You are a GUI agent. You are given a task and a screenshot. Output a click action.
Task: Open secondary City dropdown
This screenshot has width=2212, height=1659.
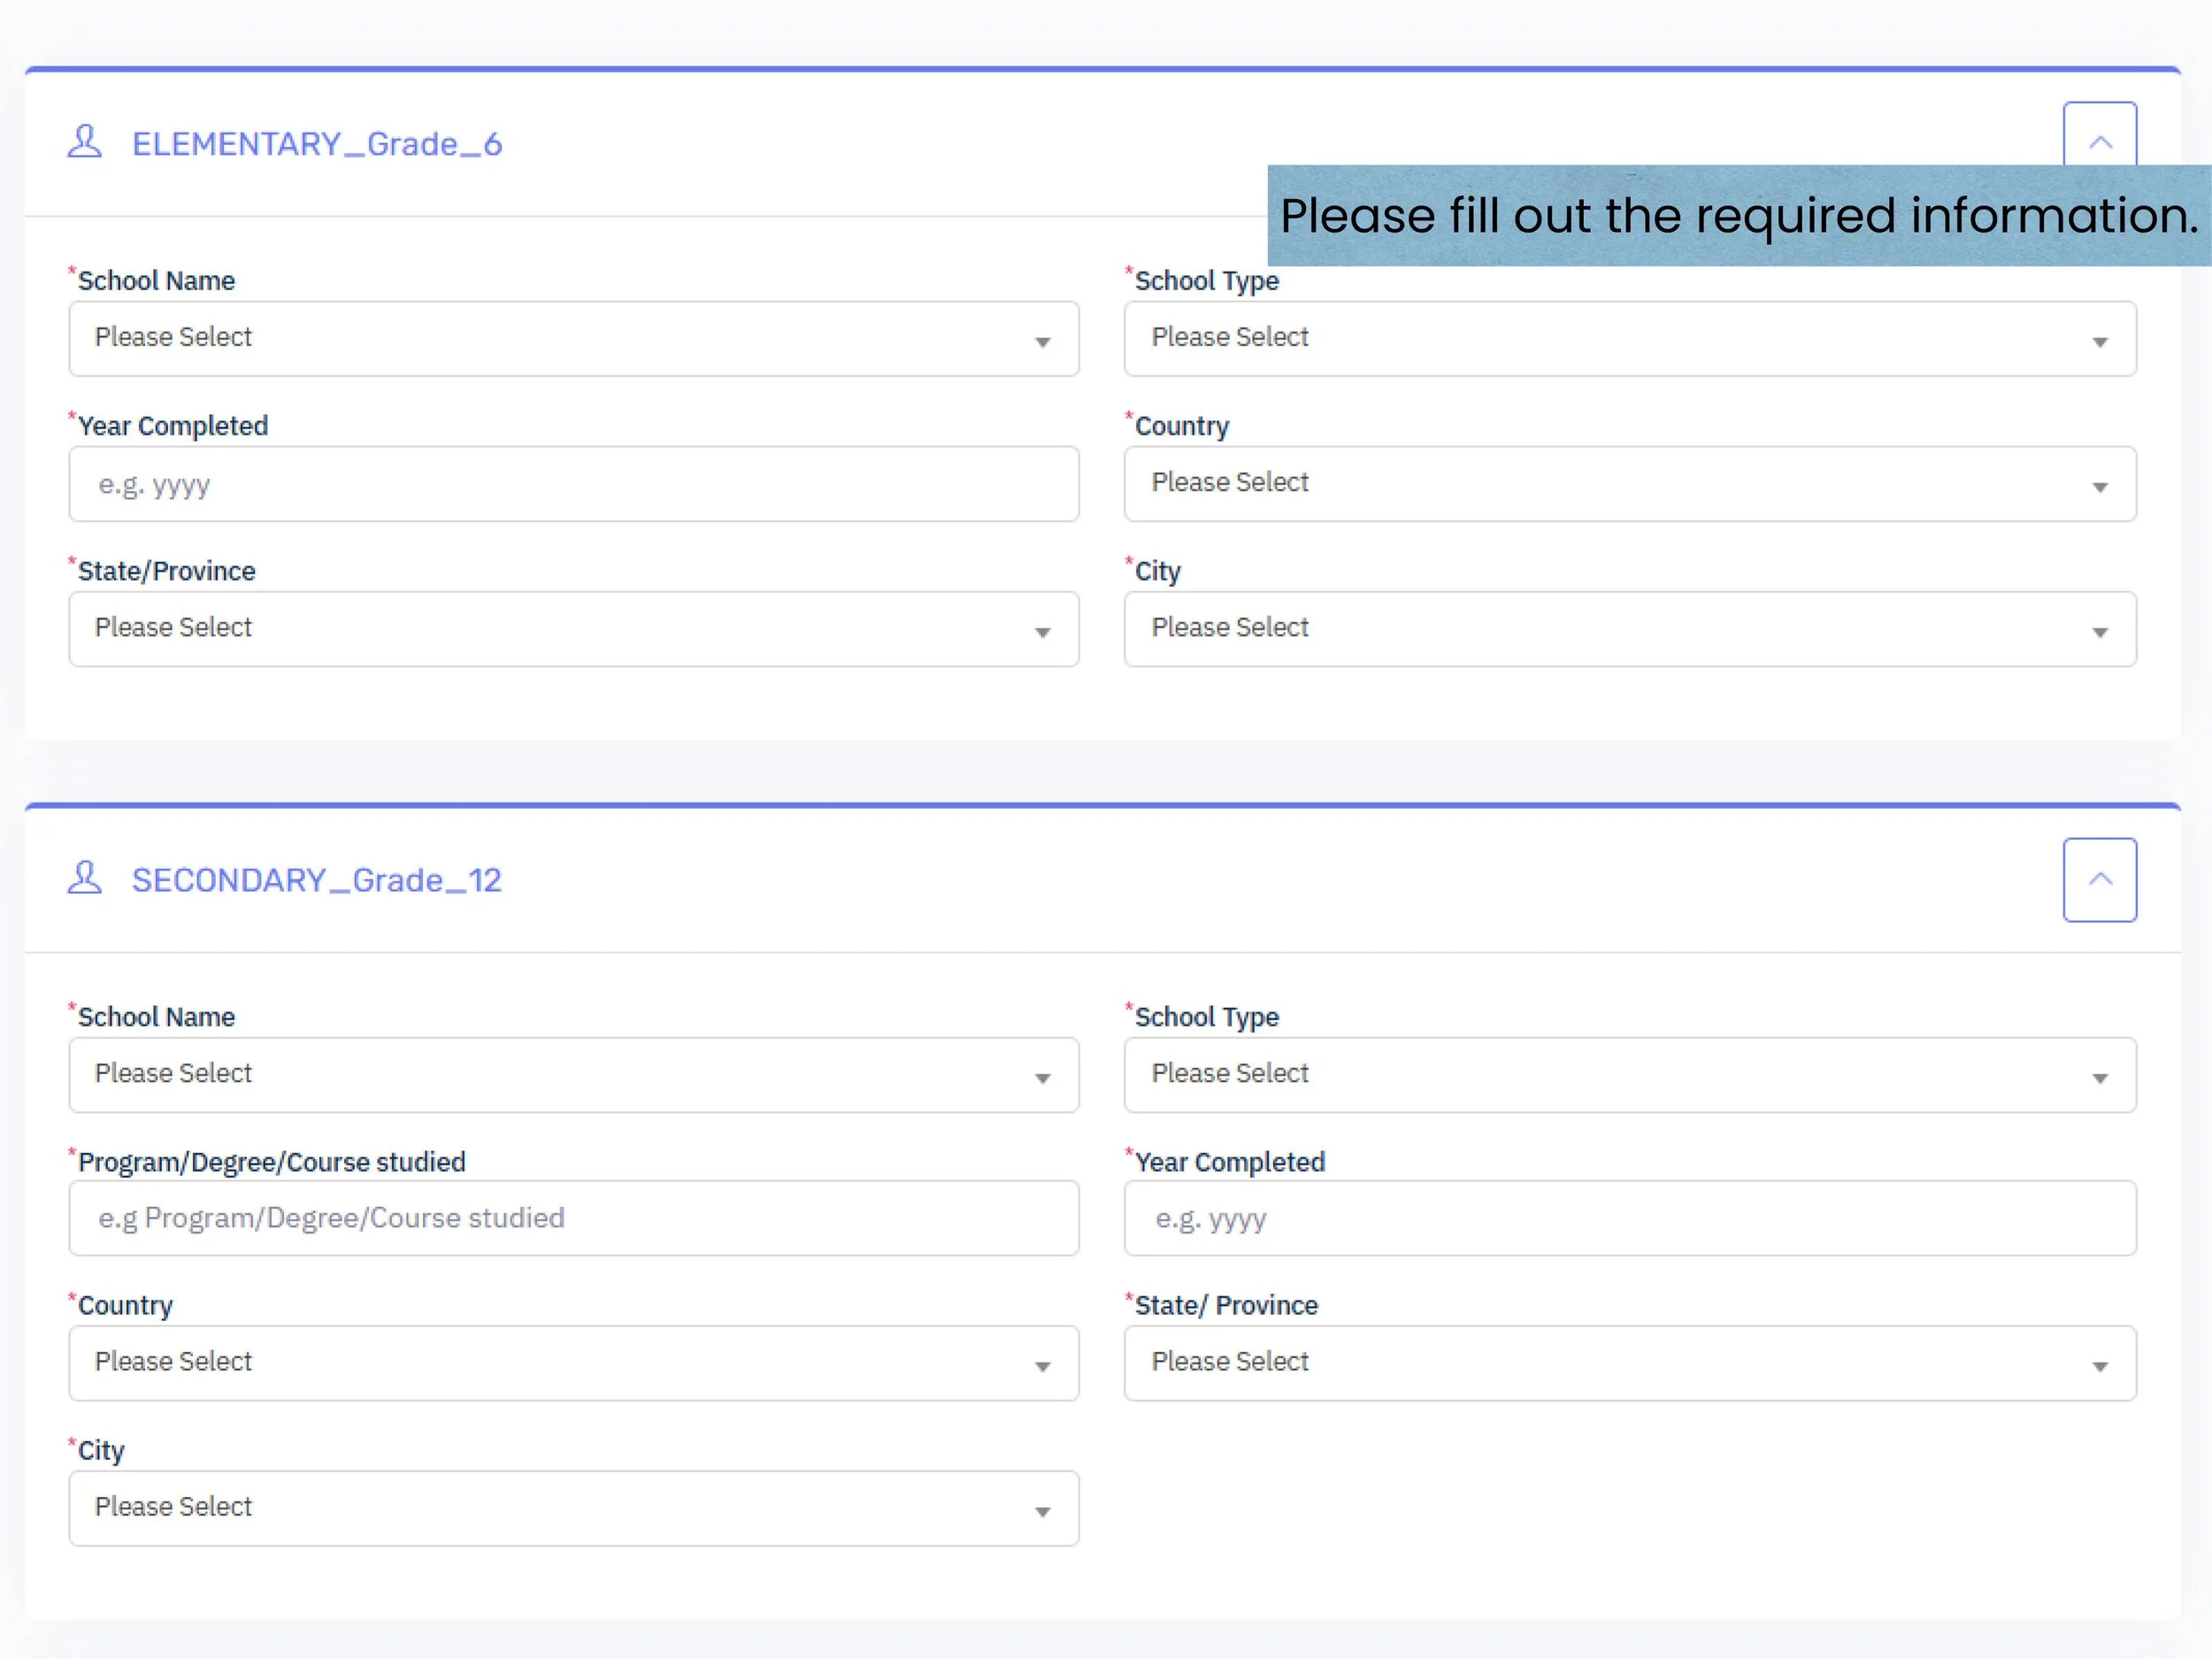573,1508
